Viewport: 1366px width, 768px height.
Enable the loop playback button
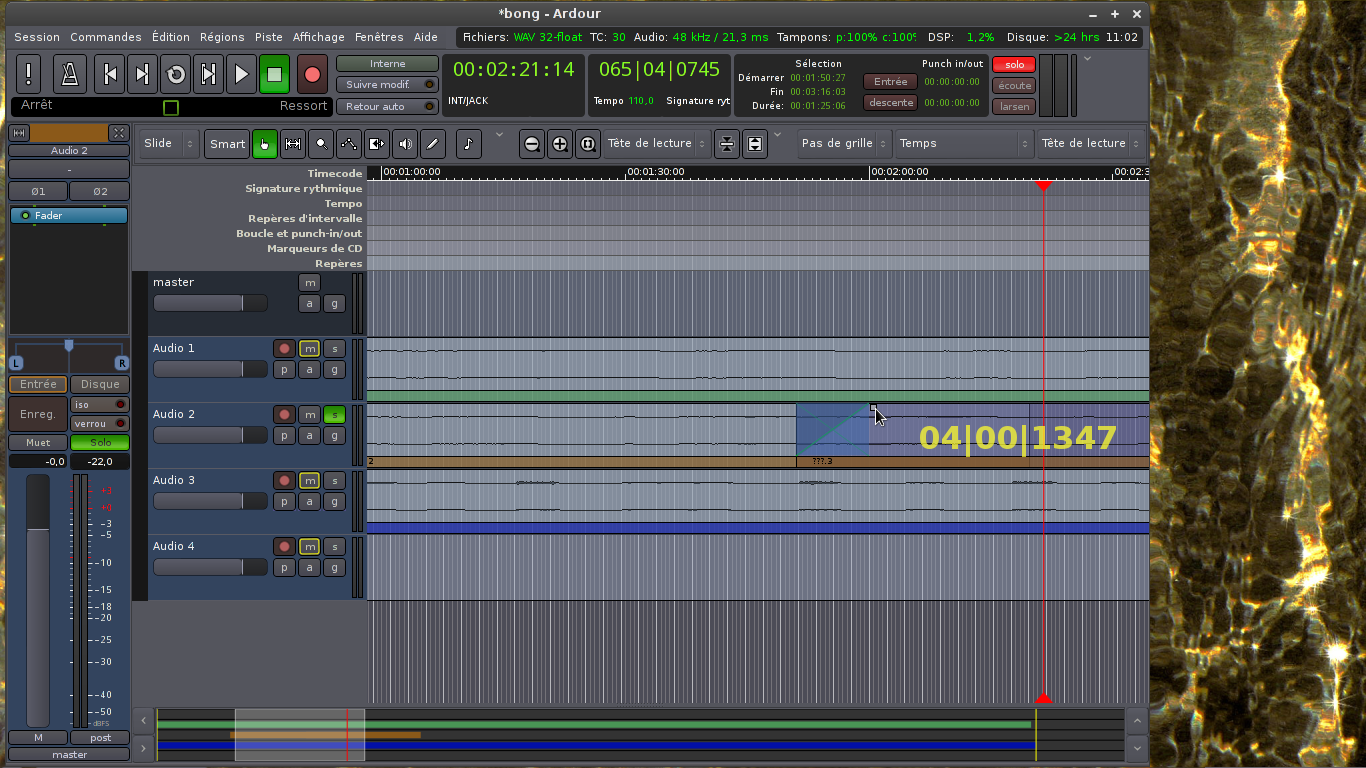(x=176, y=74)
